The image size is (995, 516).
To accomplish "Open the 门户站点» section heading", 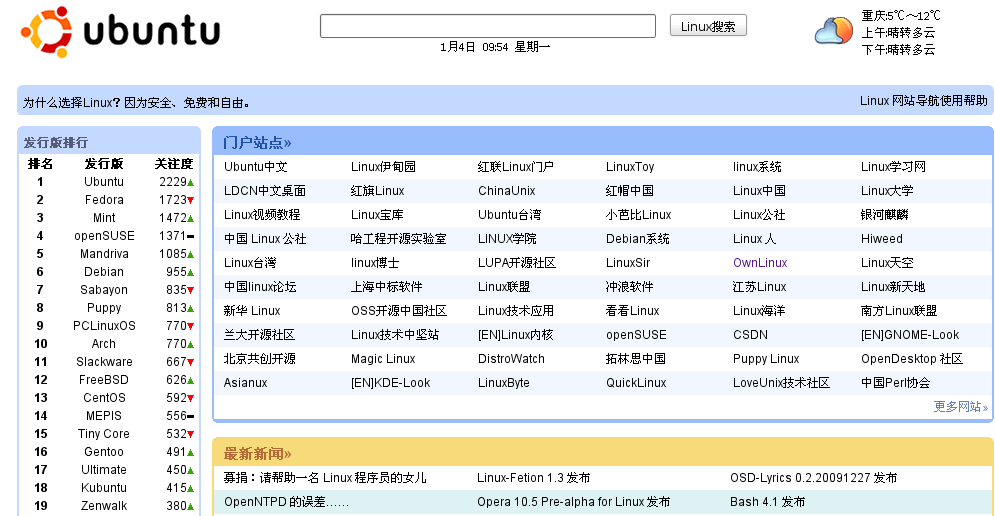I will (257, 142).
